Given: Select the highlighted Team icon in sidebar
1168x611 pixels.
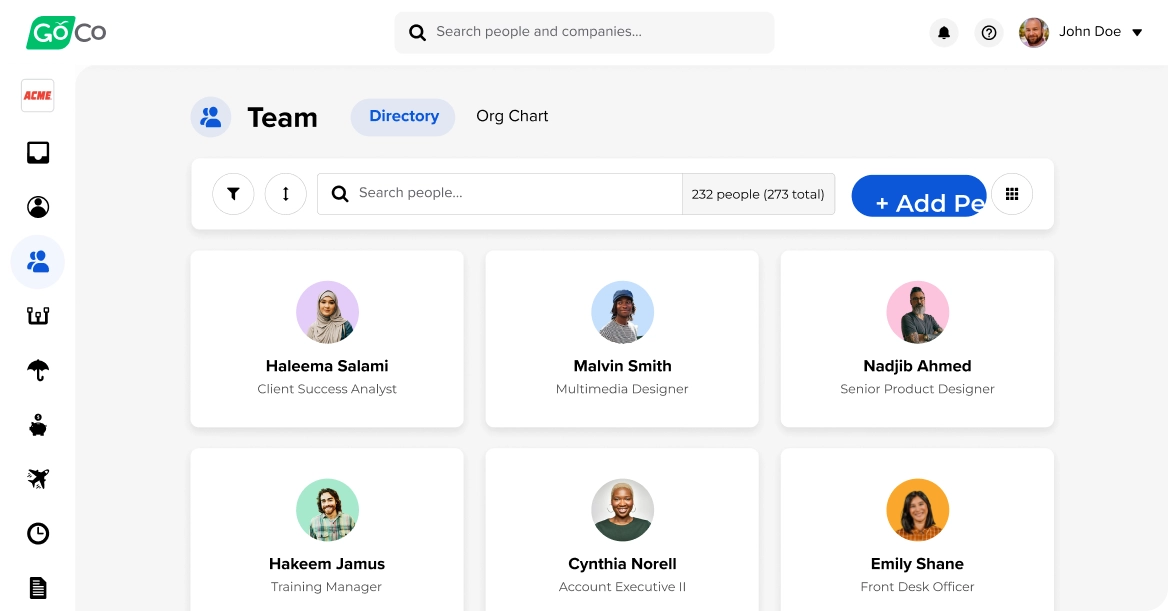Looking at the screenshot, I should 37,261.
